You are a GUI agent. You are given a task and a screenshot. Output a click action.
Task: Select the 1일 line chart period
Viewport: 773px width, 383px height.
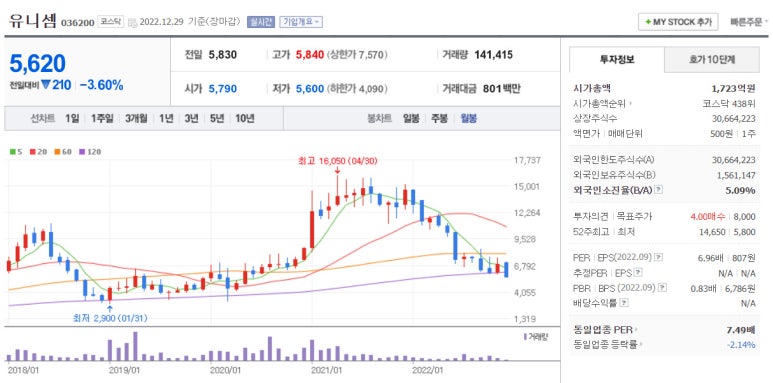coord(72,118)
